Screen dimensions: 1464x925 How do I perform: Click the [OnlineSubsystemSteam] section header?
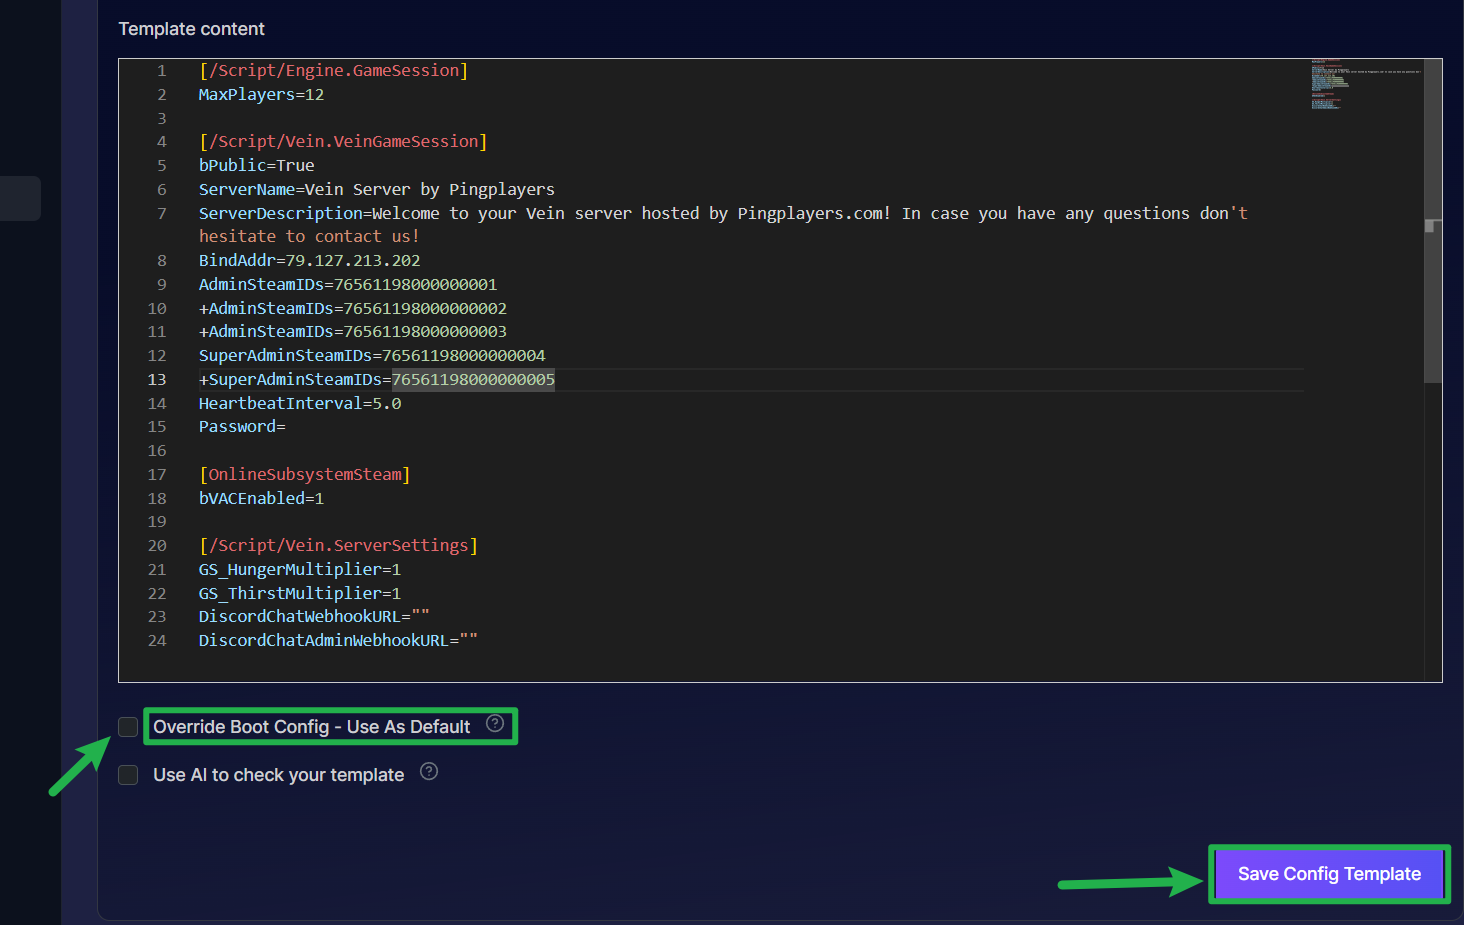(x=304, y=475)
